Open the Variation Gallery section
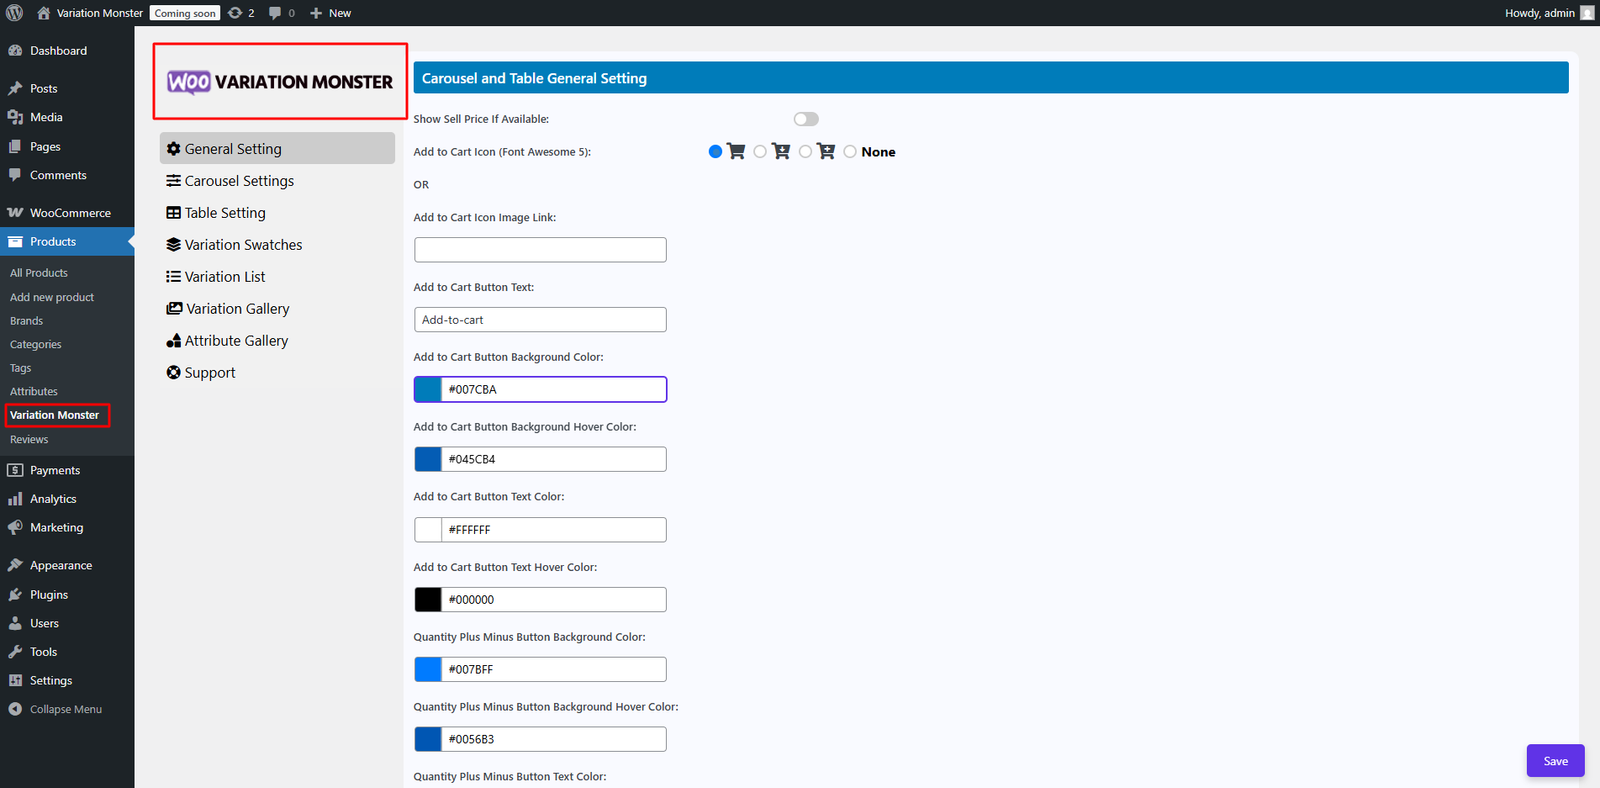This screenshot has height=788, width=1600. point(237,309)
